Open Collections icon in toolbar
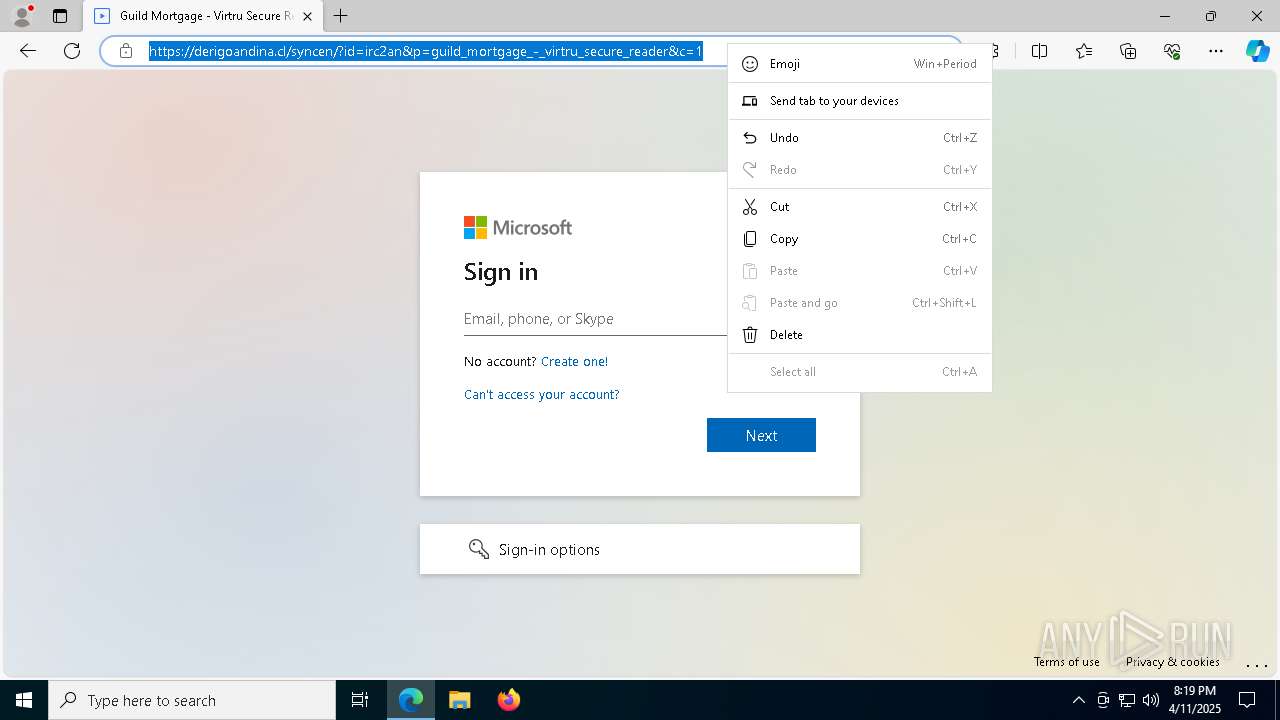This screenshot has height=720, width=1280. [x=1128, y=51]
